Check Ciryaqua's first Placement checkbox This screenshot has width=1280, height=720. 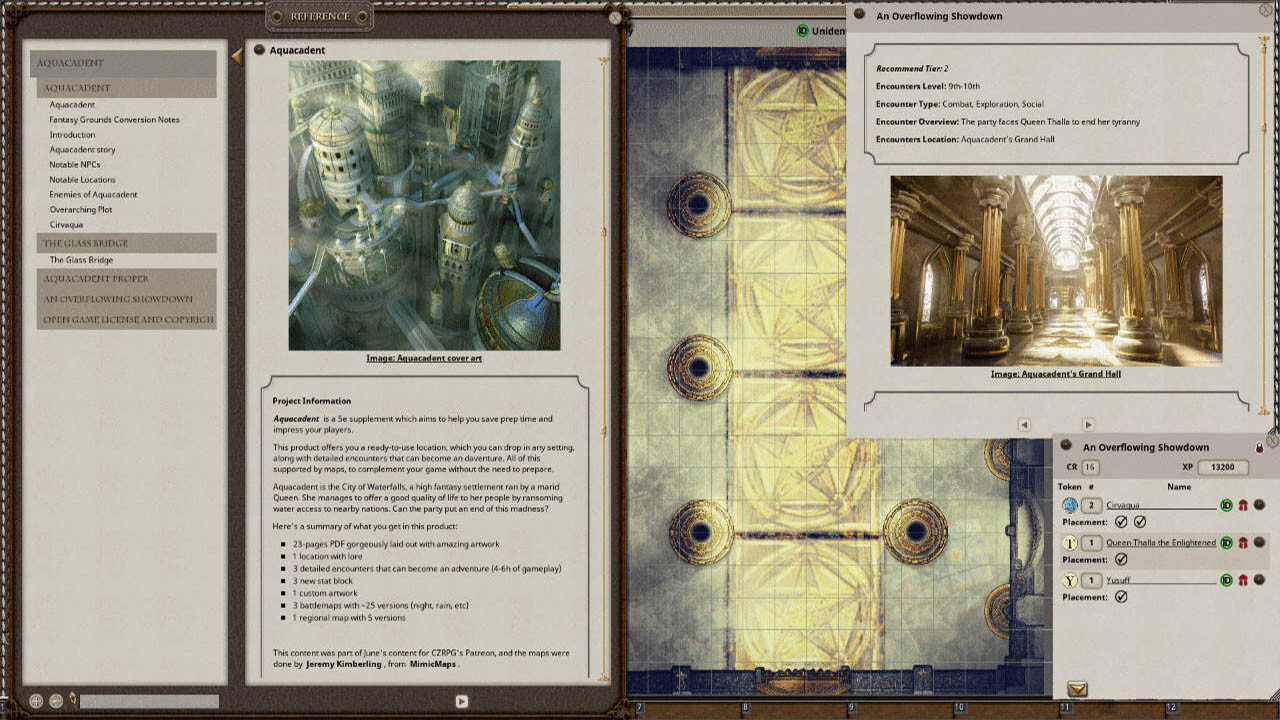pyautogui.click(x=1120, y=522)
